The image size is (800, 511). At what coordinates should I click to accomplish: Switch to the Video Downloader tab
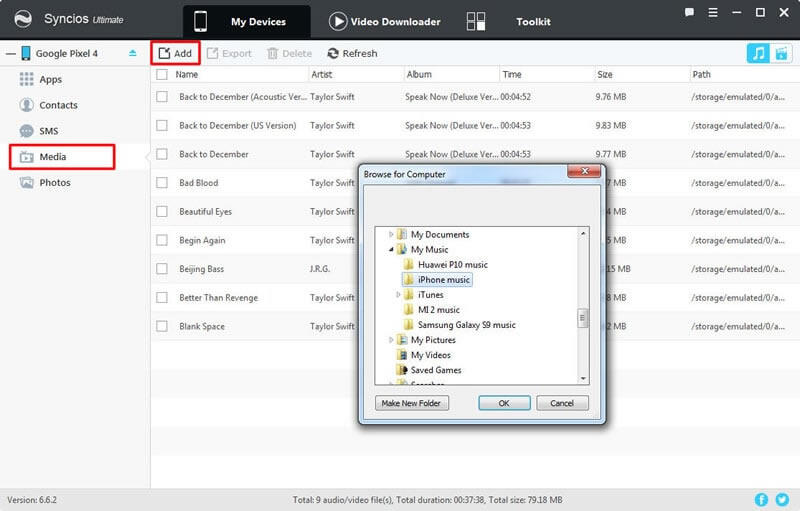click(383, 21)
